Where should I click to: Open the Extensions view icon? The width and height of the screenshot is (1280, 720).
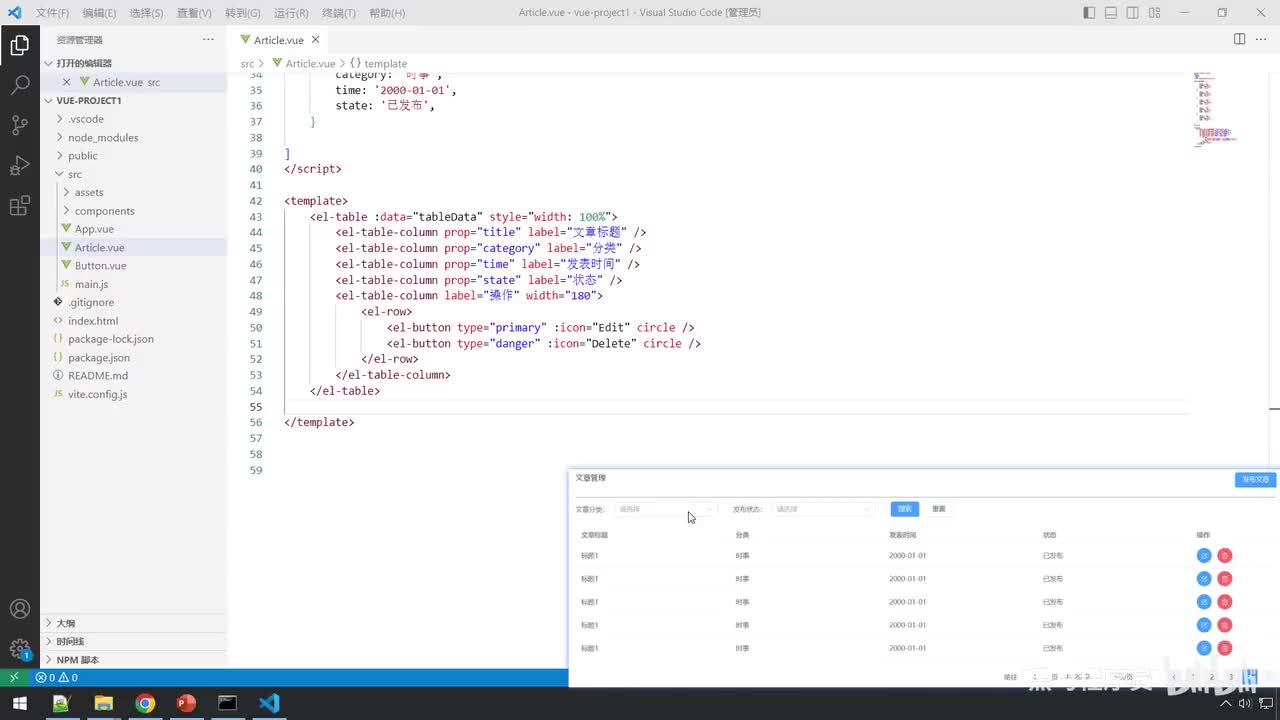19,206
